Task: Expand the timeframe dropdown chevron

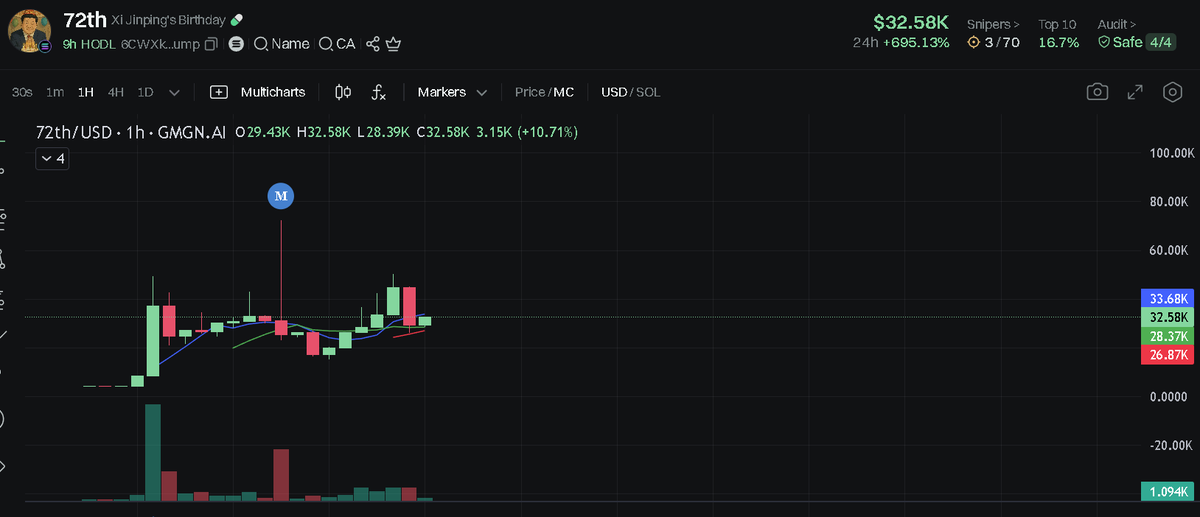Action: coord(175,92)
